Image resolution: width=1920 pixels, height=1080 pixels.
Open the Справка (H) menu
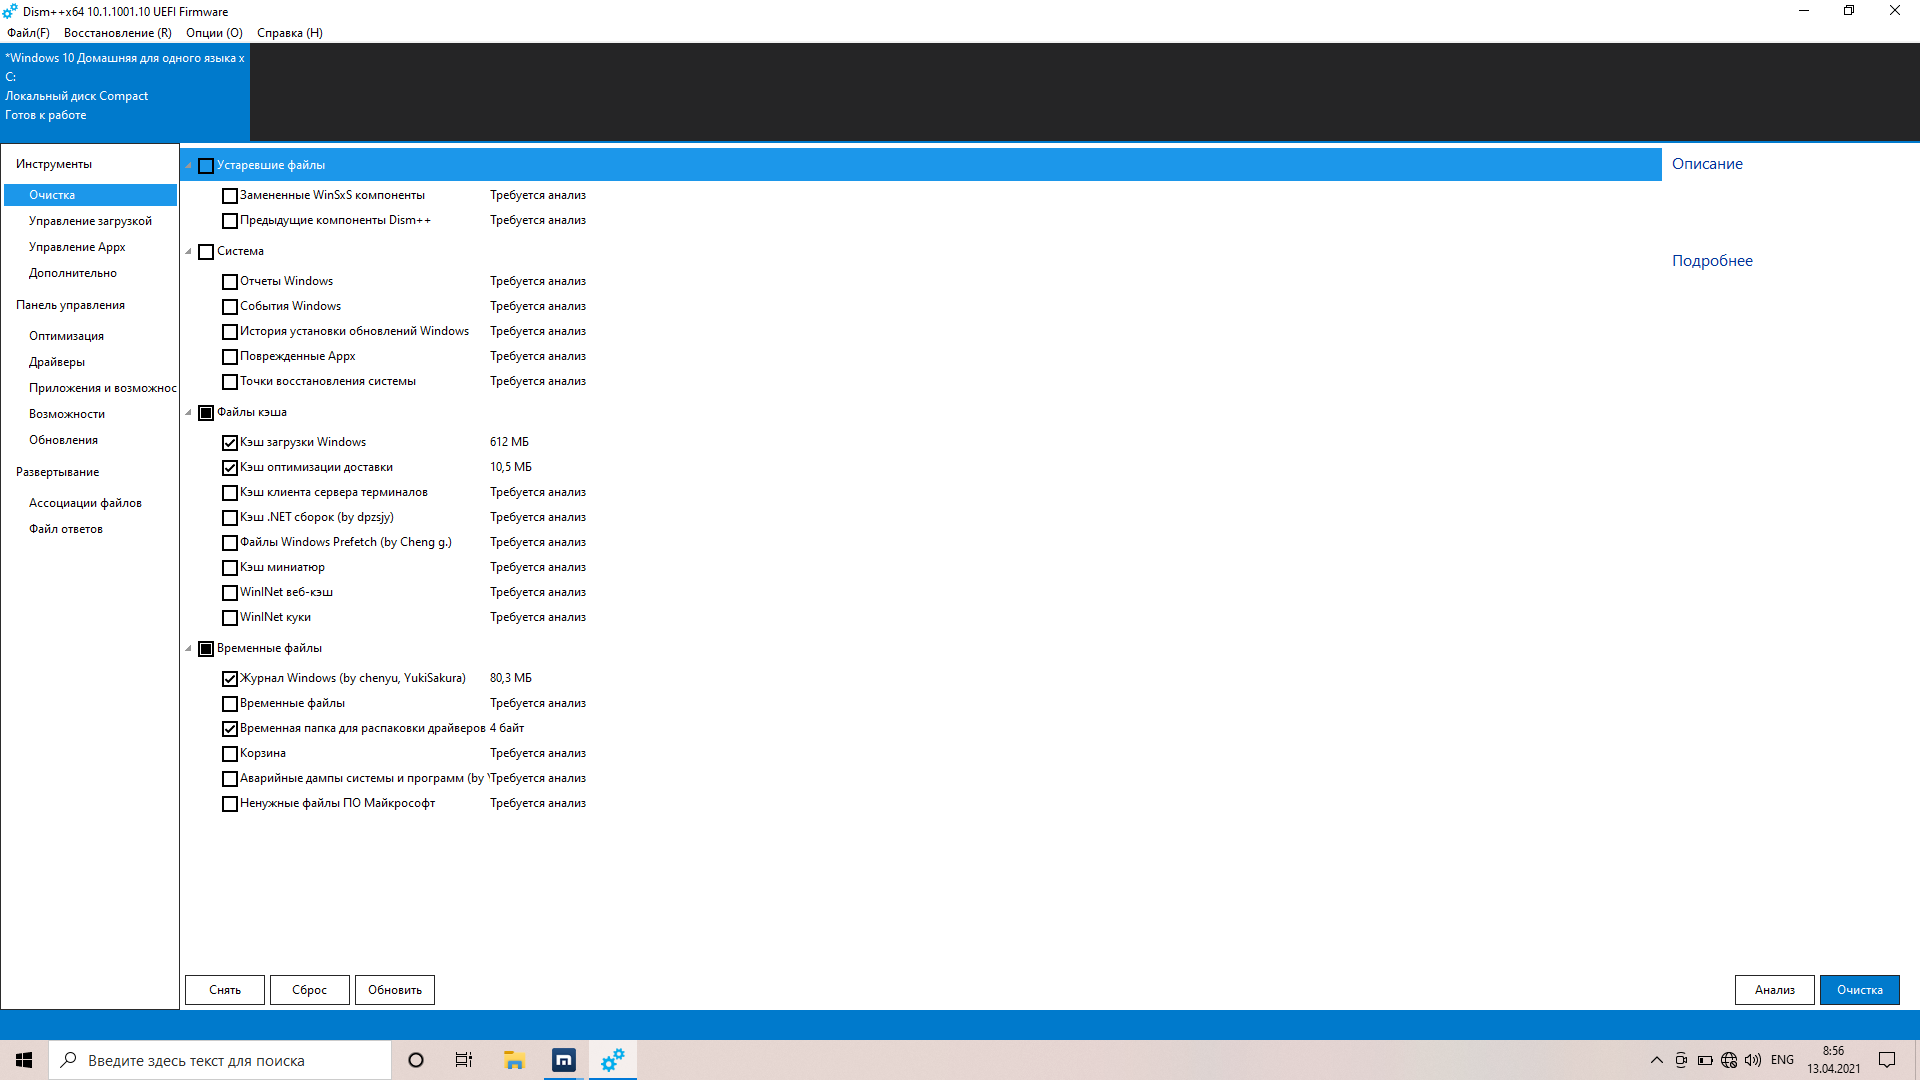(290, 33)
